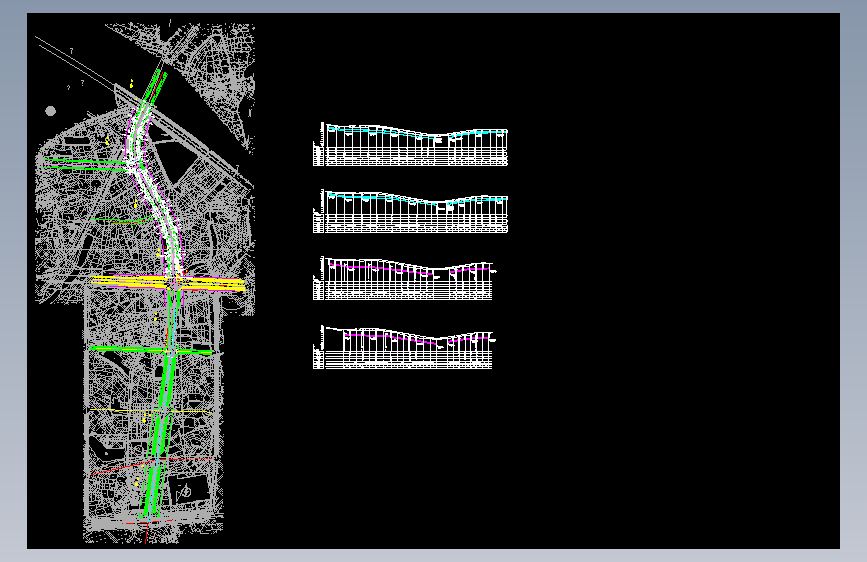Image resolution: width=867 pixels, height=562 pixels.
Task: Click the stadium symbol near map bottom
Action: coord(185,491)
